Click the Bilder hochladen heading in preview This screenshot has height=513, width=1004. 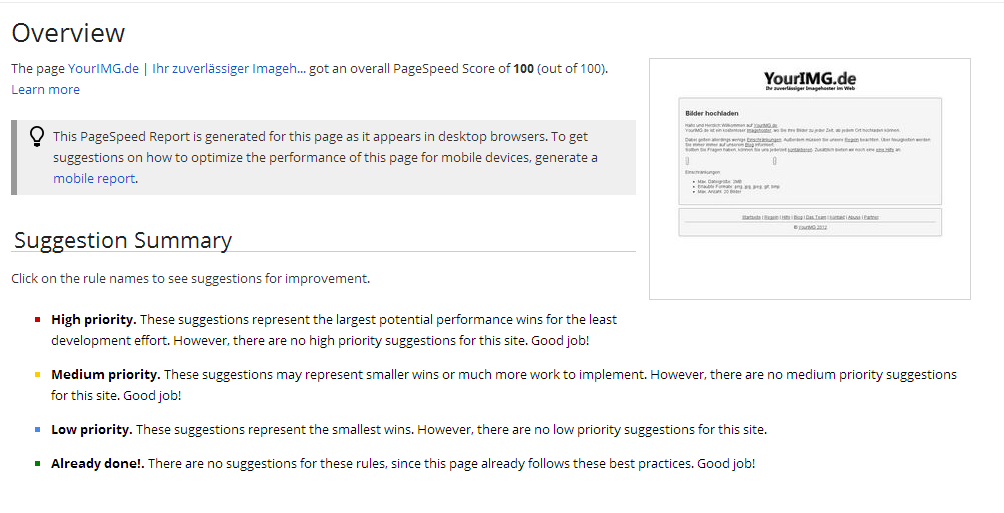click(711, 113)
